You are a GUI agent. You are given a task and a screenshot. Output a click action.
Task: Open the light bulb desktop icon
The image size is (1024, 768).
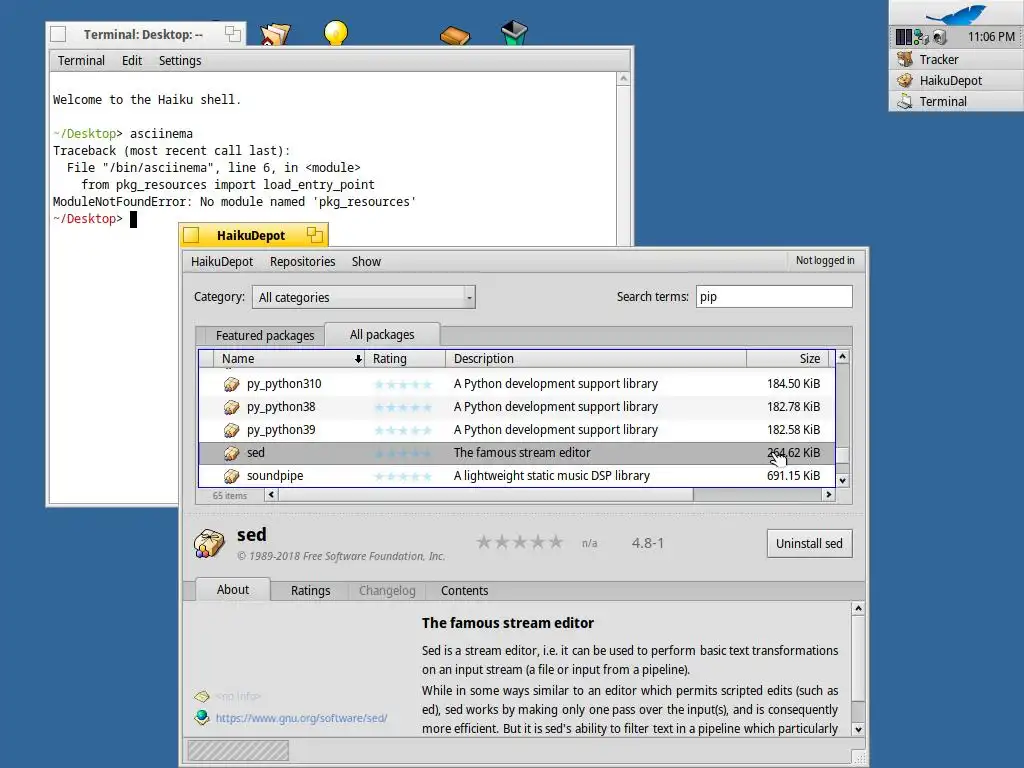[x=336, y=33]
